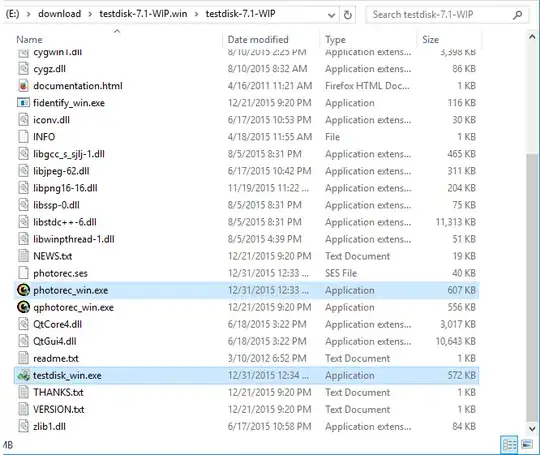The width and height of the screenshot is (540, 455).
Task: Switch to large thumbnails view icon
Action: point(527,445)
